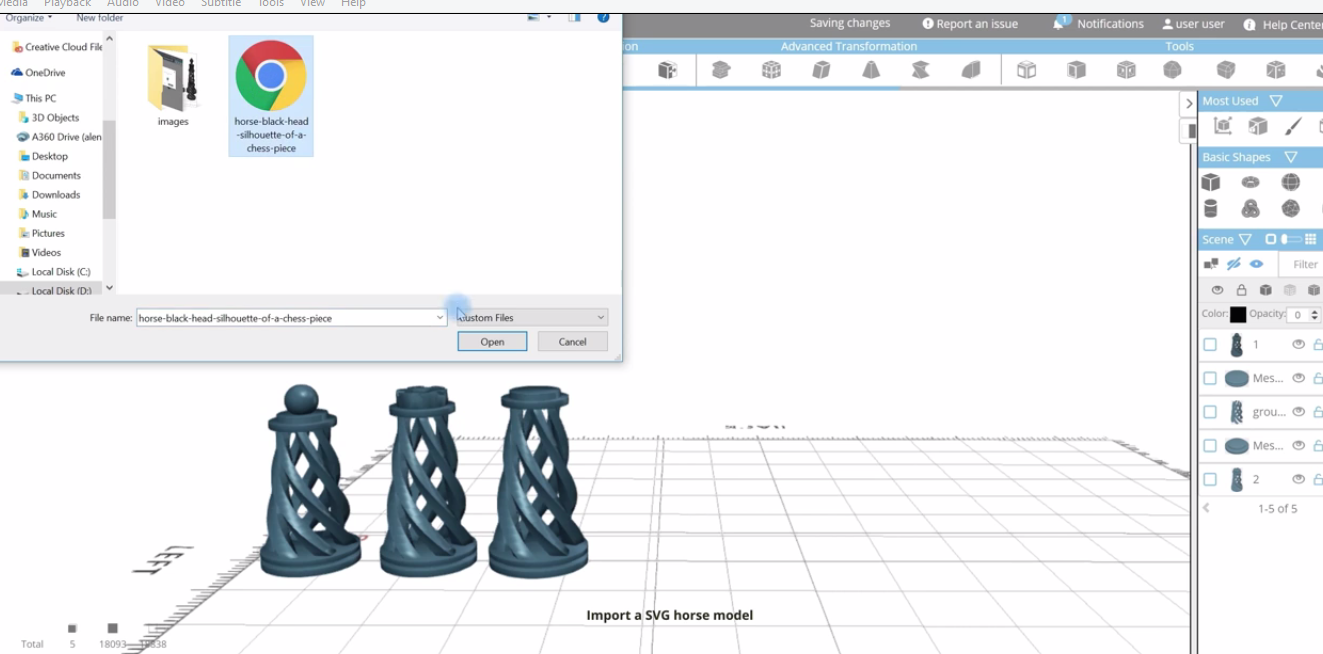Toggle lock of scene object 1
This screenshot has width=1323, height=654.
[x=1317, y=344]
